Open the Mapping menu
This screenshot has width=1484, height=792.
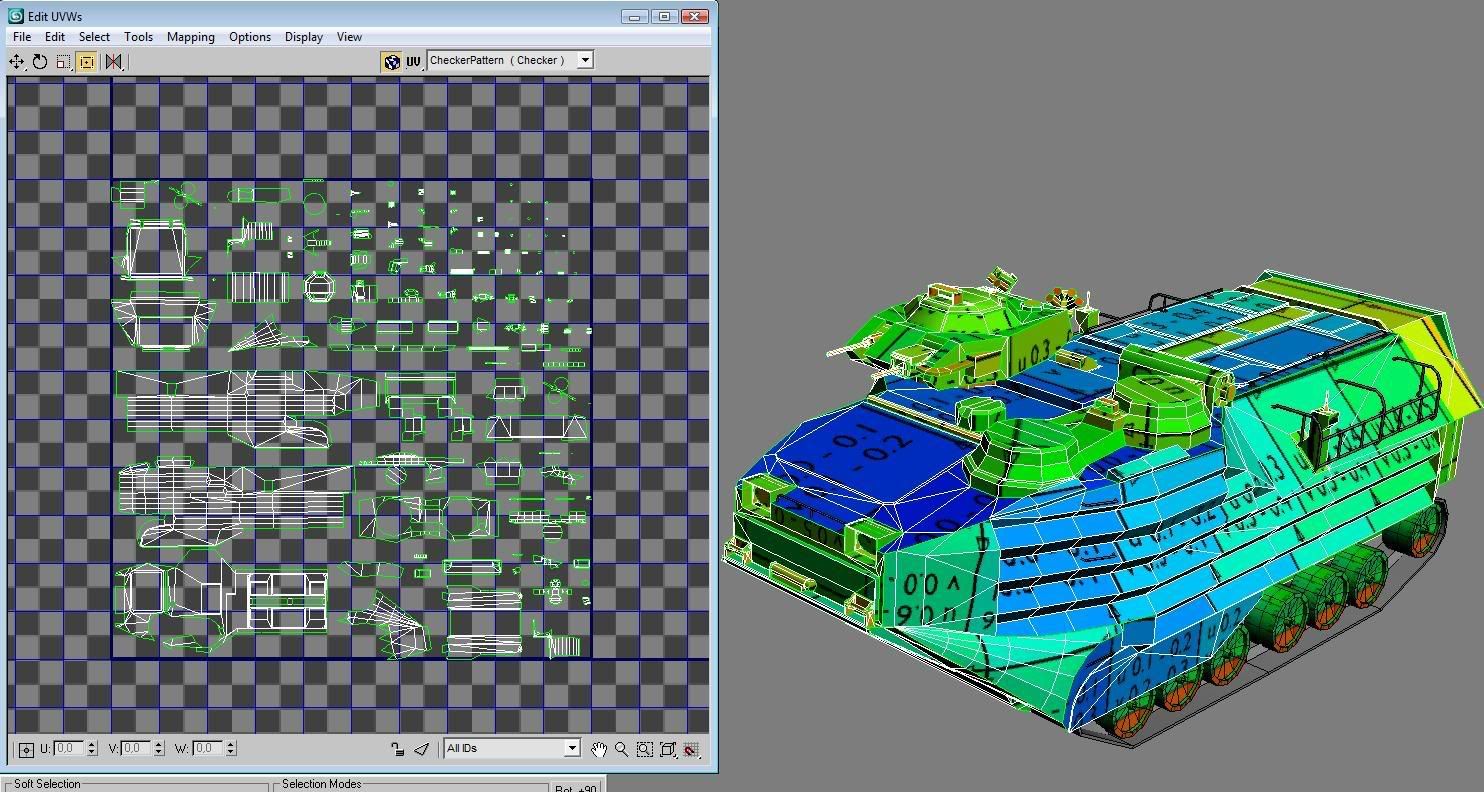[190, 37]
